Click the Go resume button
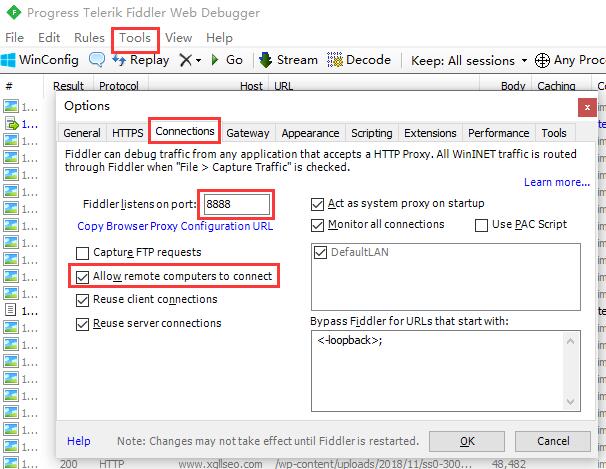The image size is (606, 469). tap(227, 60)
